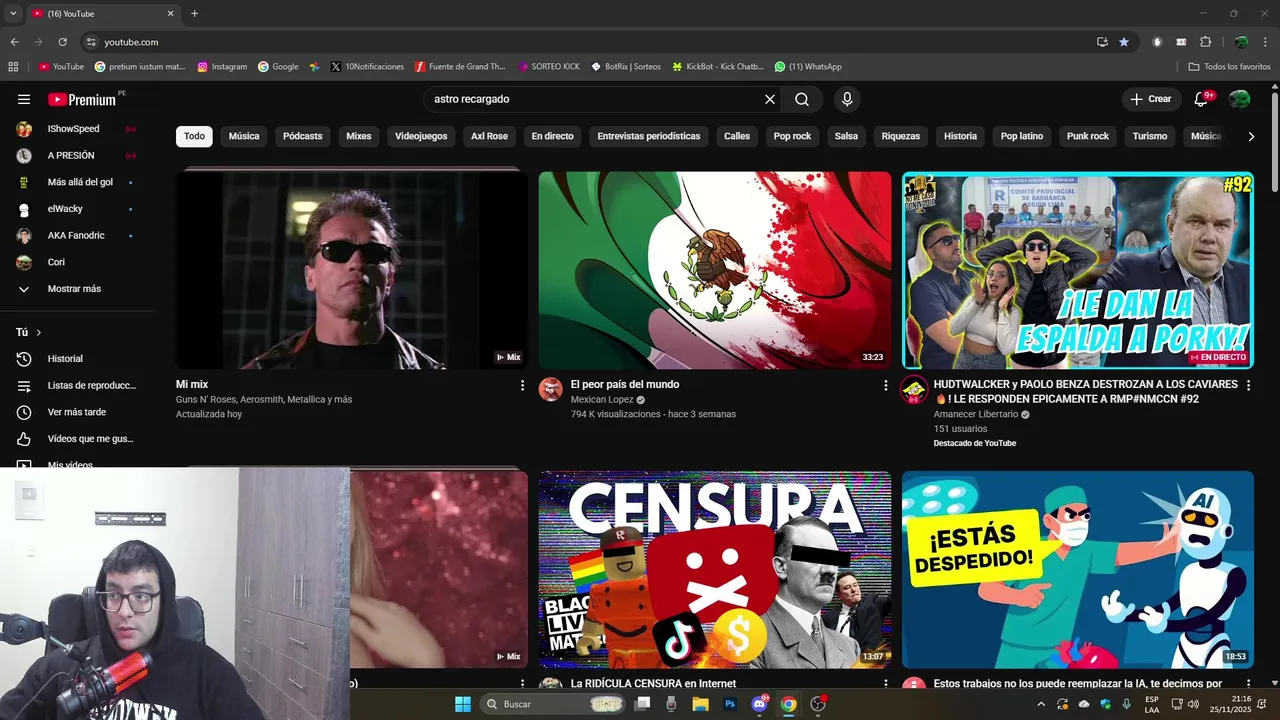Open 'Ver más tarde' playlist
The image size is (1280, 720).
point(74,412)
